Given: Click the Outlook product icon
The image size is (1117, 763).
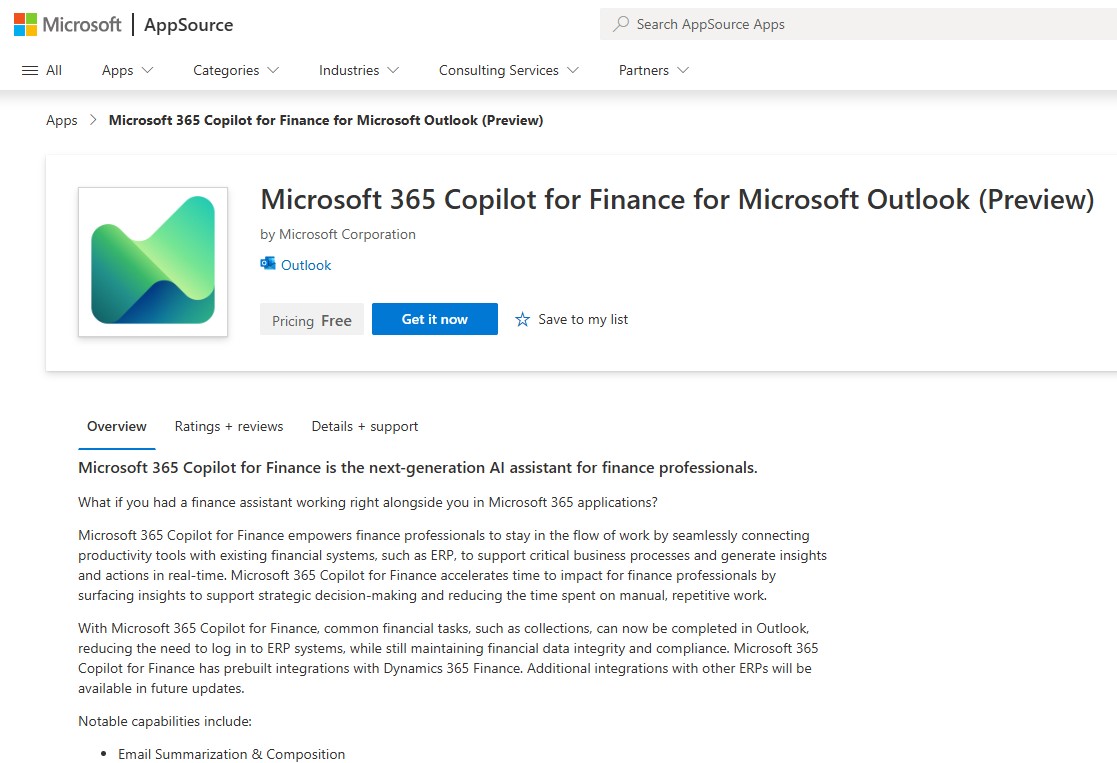Looking at the screenshot, I should coord(268,264).
